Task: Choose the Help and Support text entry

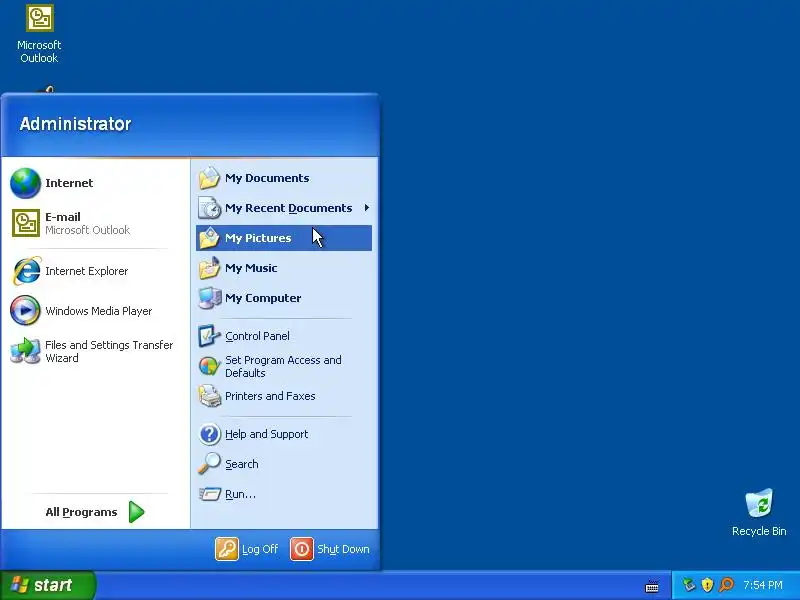Action: pyautogui.click(x=266, y=434)
